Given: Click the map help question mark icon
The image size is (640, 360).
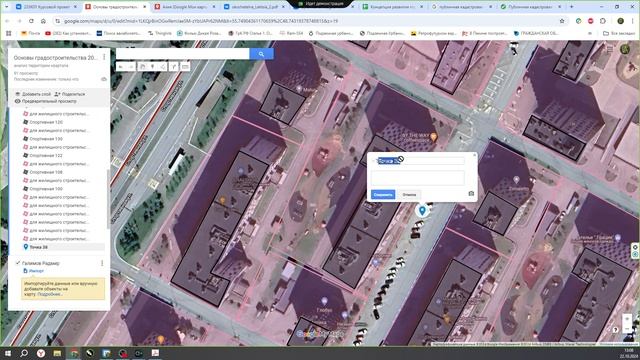Looking at the screenshot, I should coord(616,330).
